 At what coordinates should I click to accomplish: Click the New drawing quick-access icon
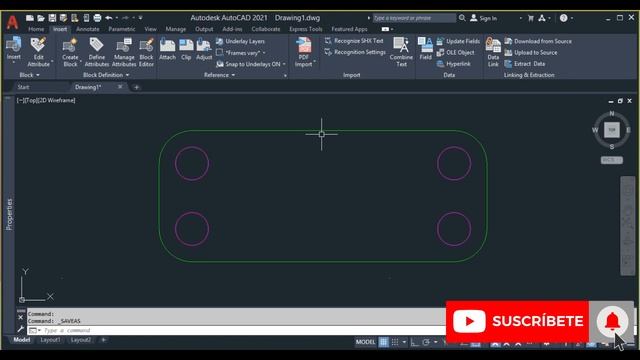(x=30, y=18)
